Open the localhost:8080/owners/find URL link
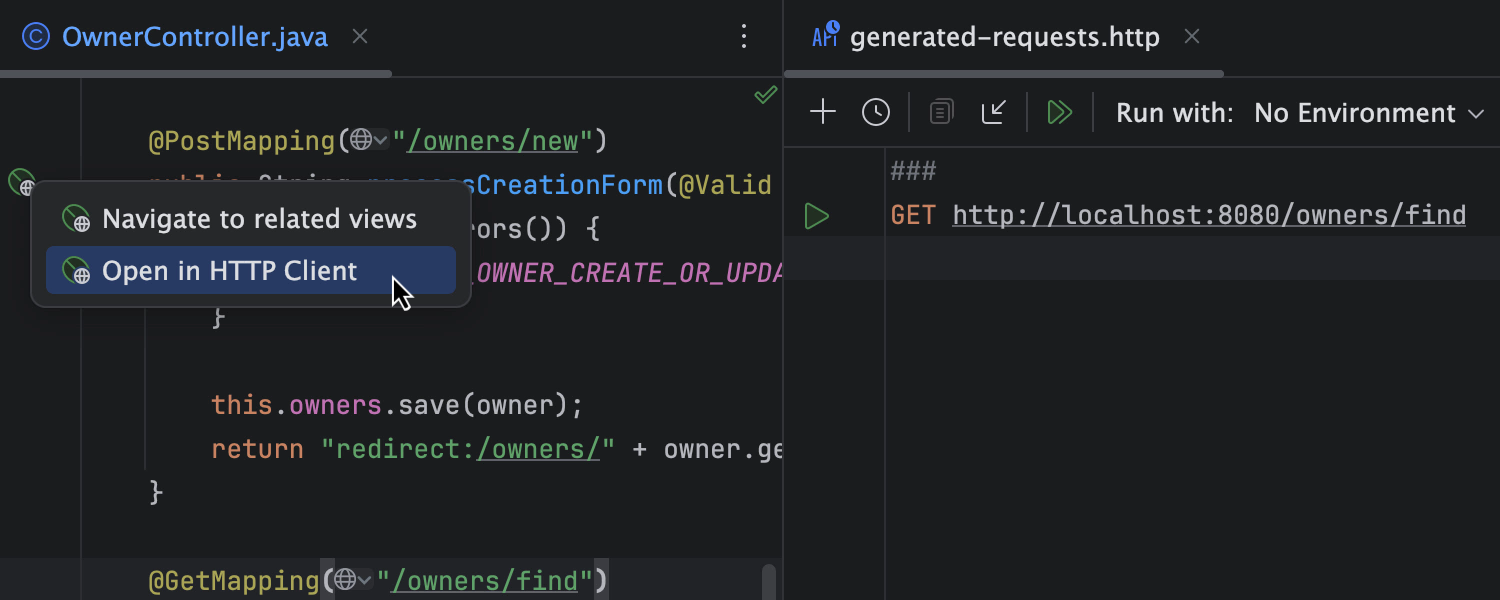1500x600 pixels. pyautogui.click(x=1208, y=215)
